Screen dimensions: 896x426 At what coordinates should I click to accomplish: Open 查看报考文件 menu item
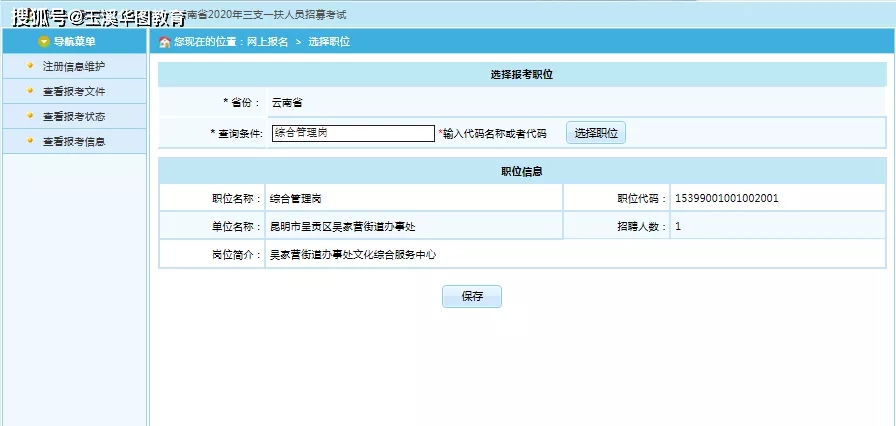(74, 91)
